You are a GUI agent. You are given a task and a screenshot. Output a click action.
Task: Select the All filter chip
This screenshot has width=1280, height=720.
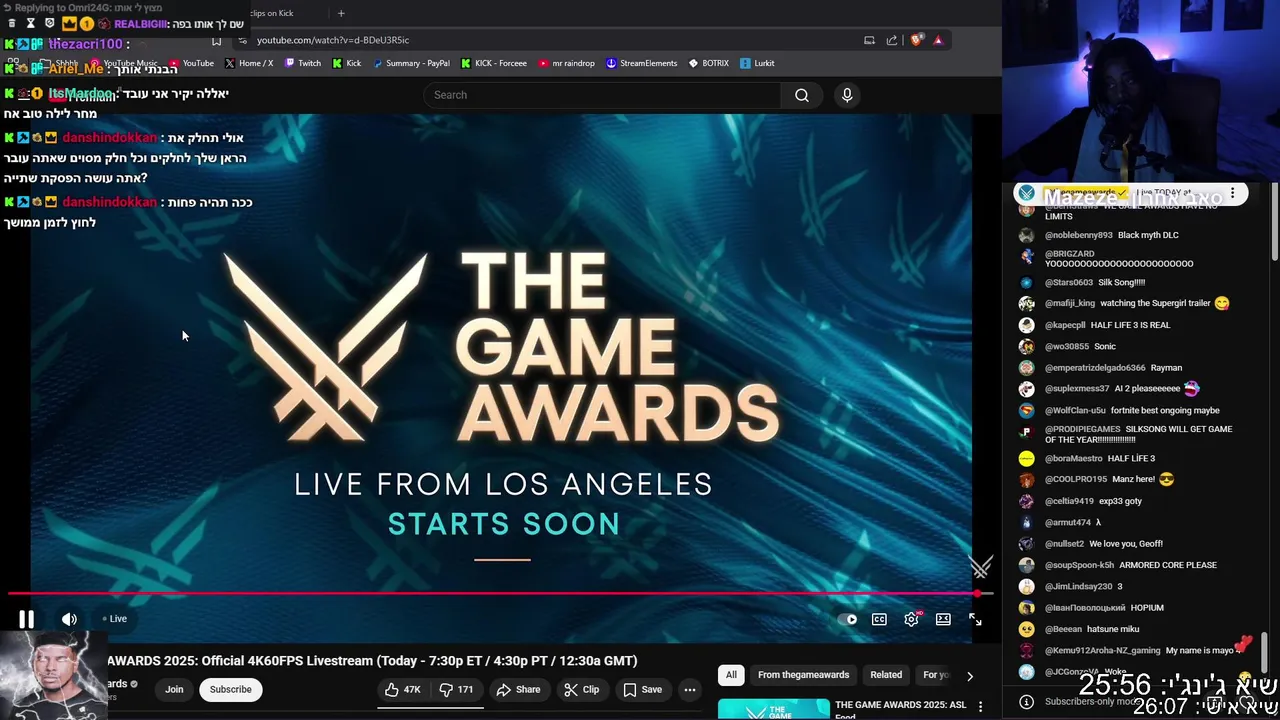coord(731,675)
